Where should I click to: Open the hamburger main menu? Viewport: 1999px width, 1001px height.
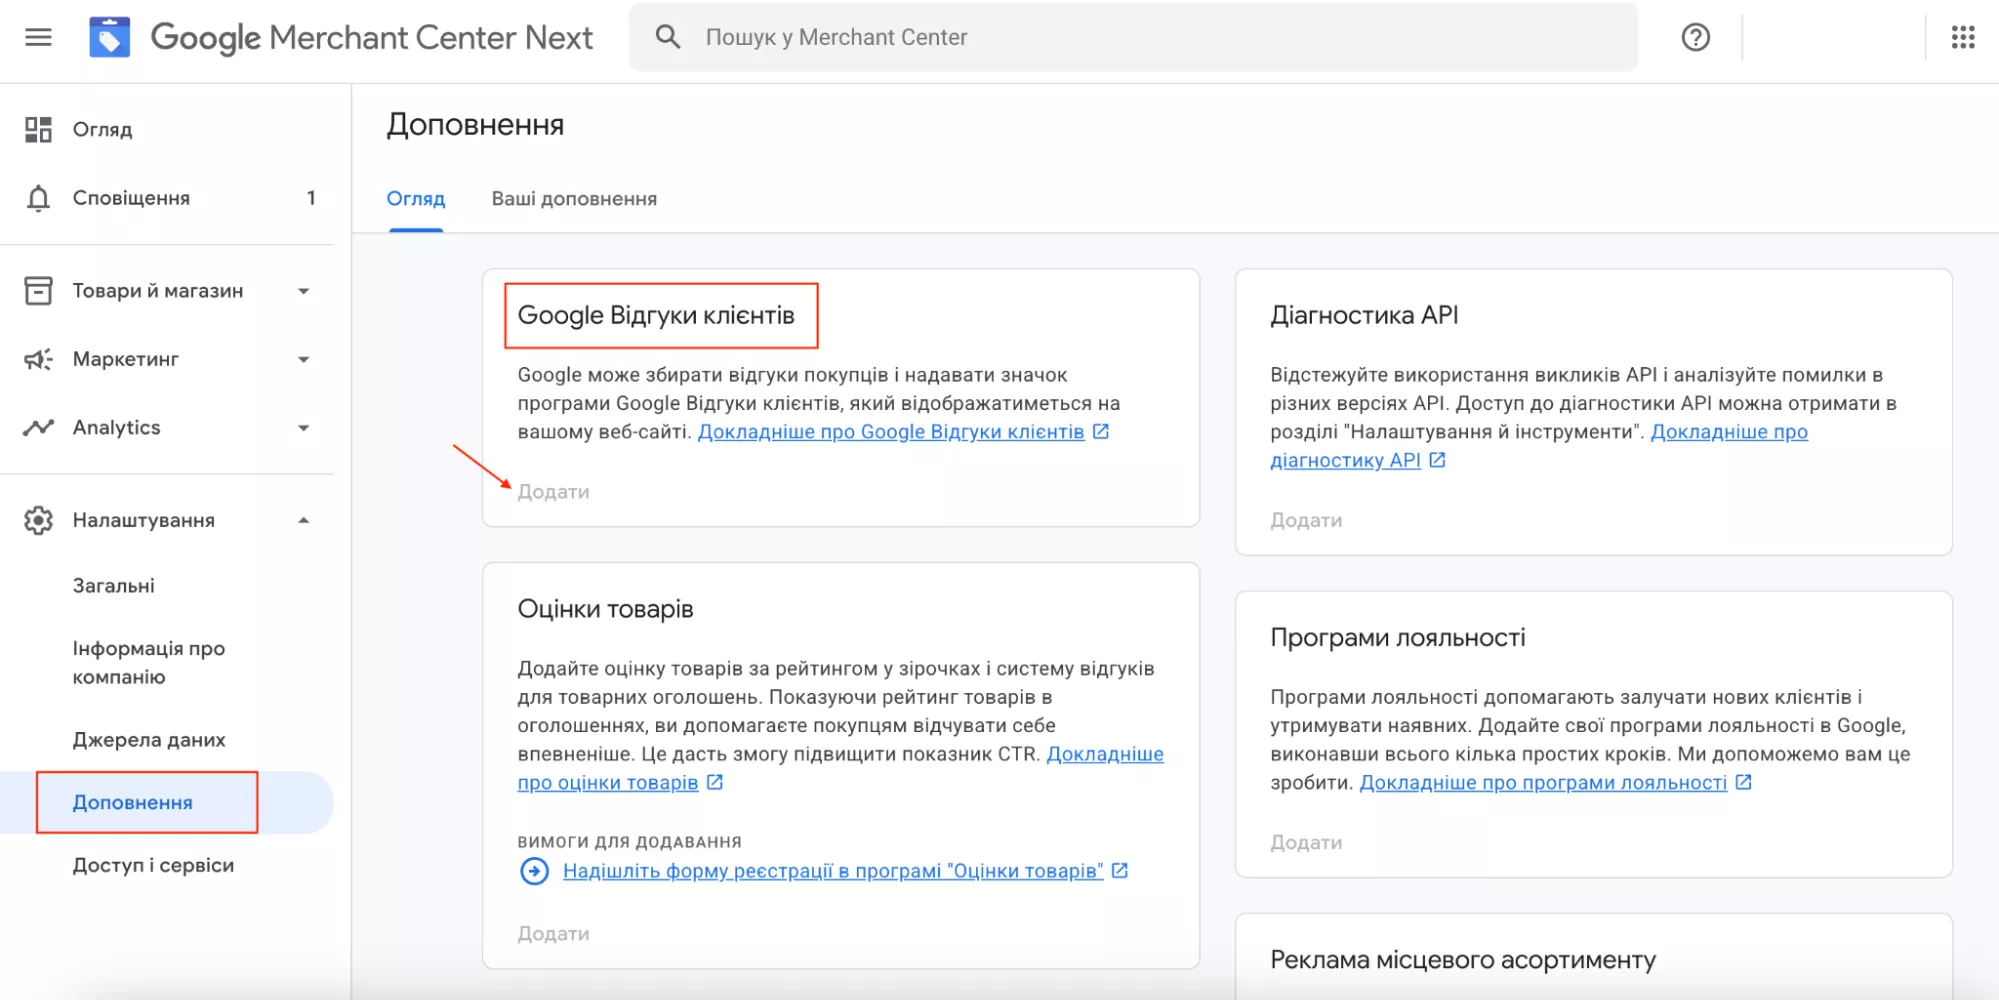click(x=38, y=38)
